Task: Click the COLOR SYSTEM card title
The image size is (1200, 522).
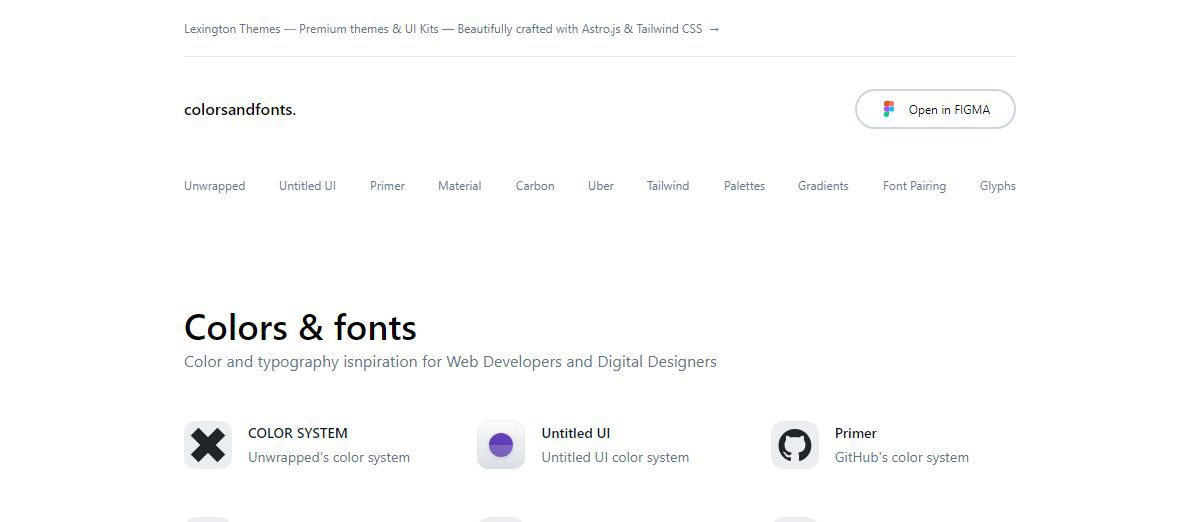Action: 298,433
